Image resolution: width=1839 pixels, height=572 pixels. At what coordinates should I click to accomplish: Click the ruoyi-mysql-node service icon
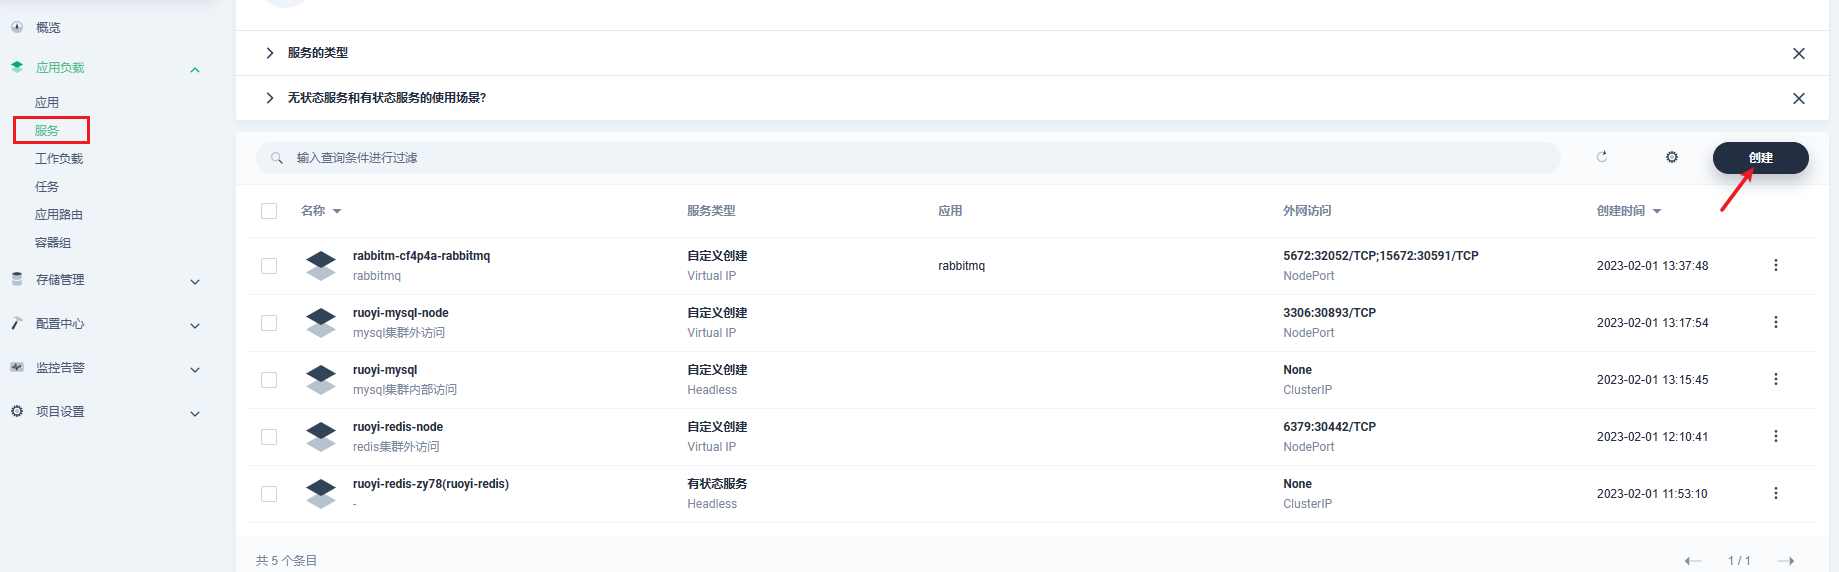pyautogui.click(x=321, y=323)
